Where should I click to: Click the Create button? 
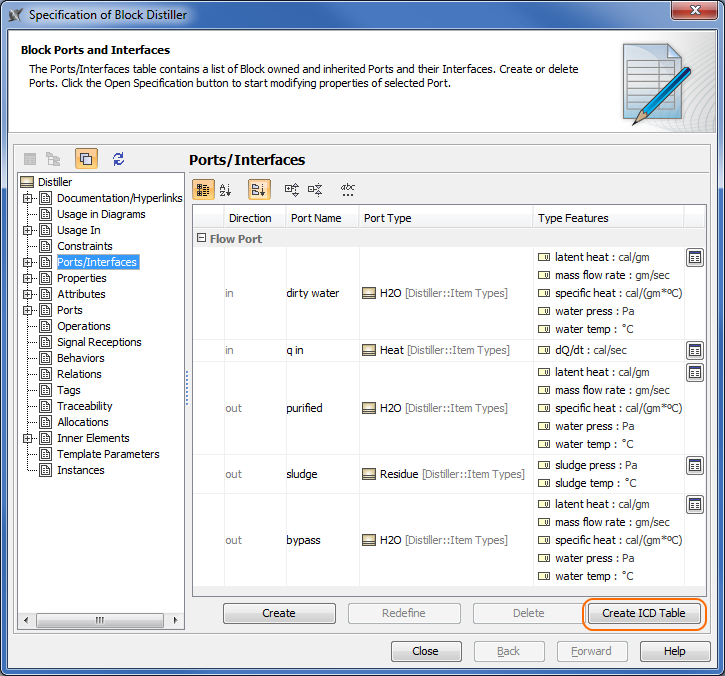click(x=279, y=613)
